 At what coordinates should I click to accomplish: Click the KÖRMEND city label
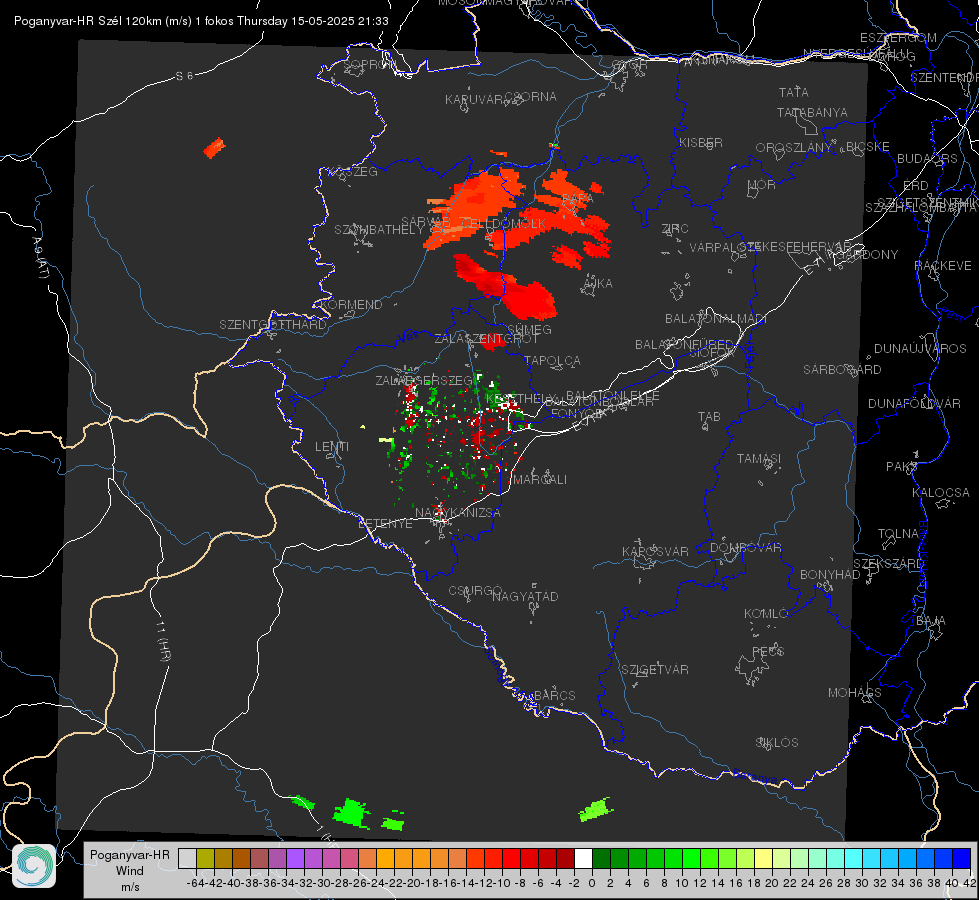pos(350,305)
